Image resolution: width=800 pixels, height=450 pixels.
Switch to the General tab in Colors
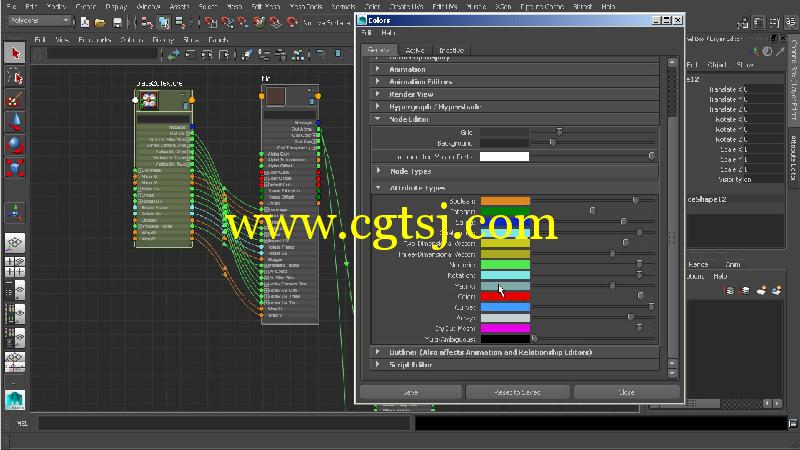coord(379,50)
